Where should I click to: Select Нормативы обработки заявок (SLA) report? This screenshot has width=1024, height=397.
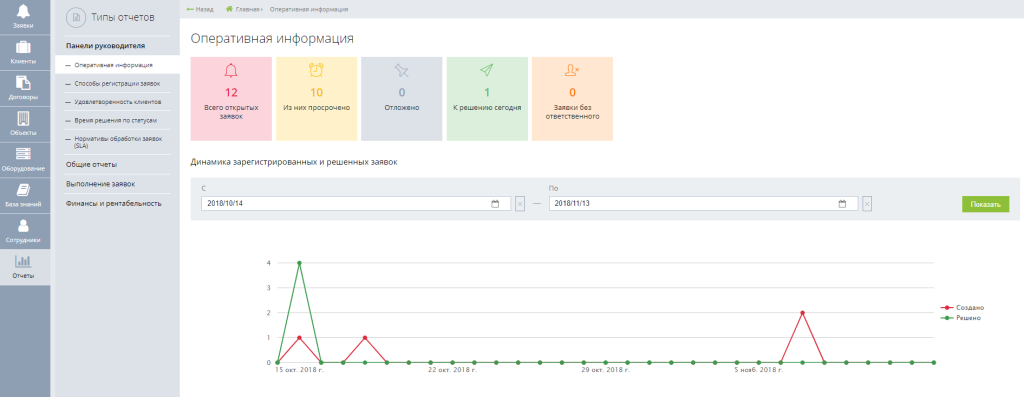(118, 142)
